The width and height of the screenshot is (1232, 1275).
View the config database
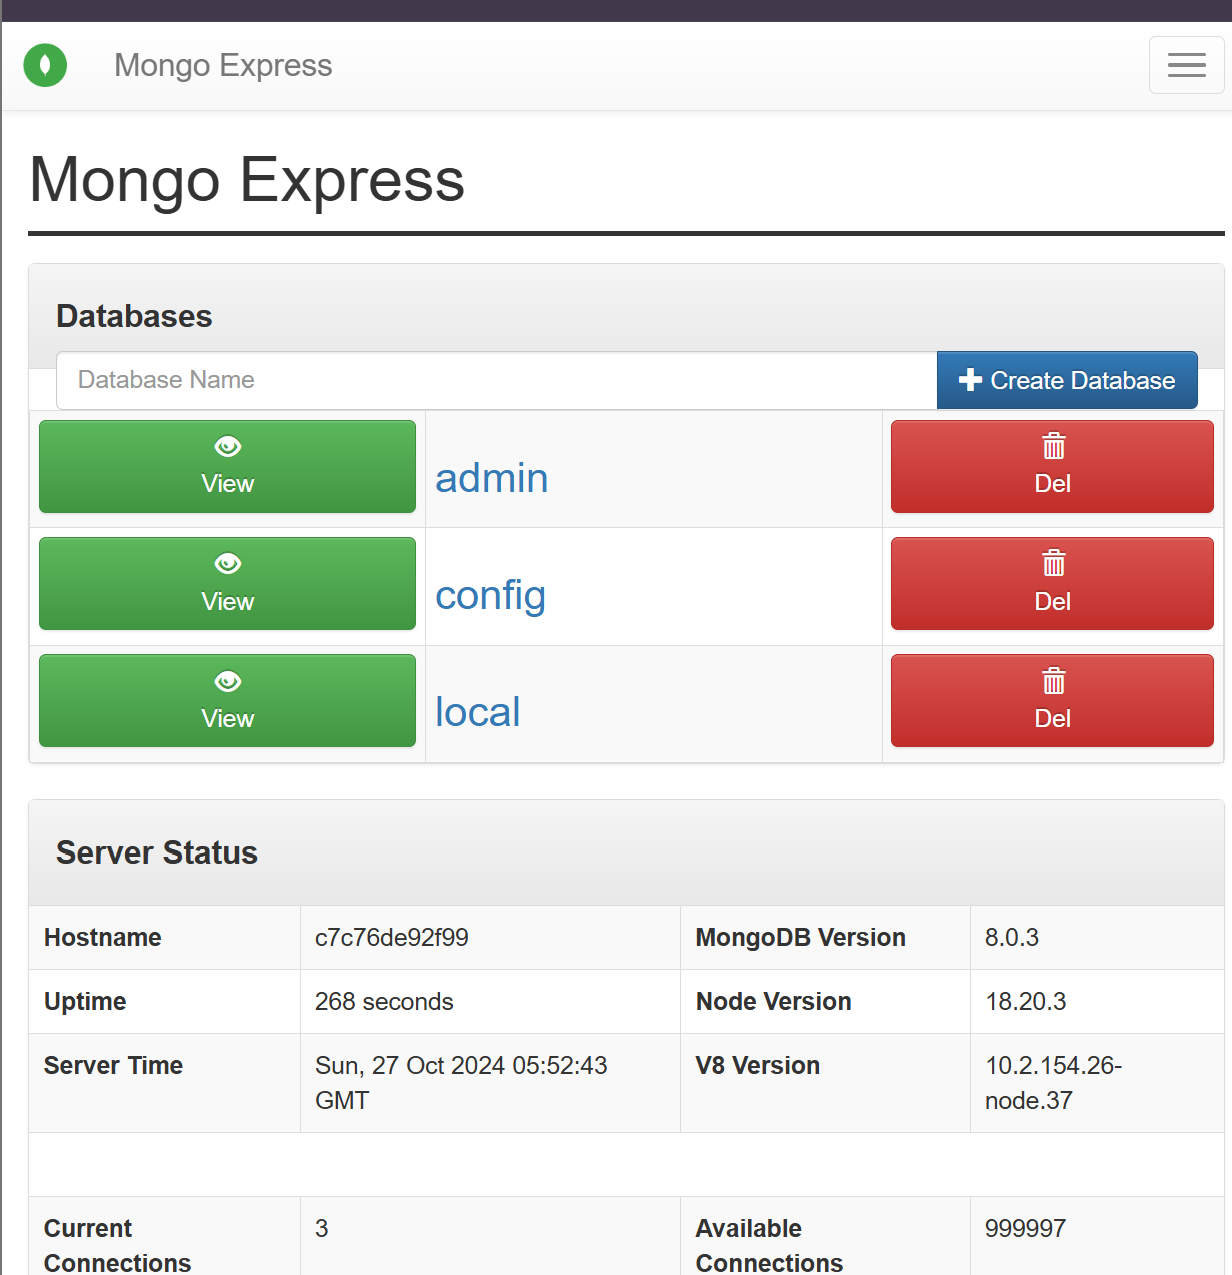tap(227, 583)
